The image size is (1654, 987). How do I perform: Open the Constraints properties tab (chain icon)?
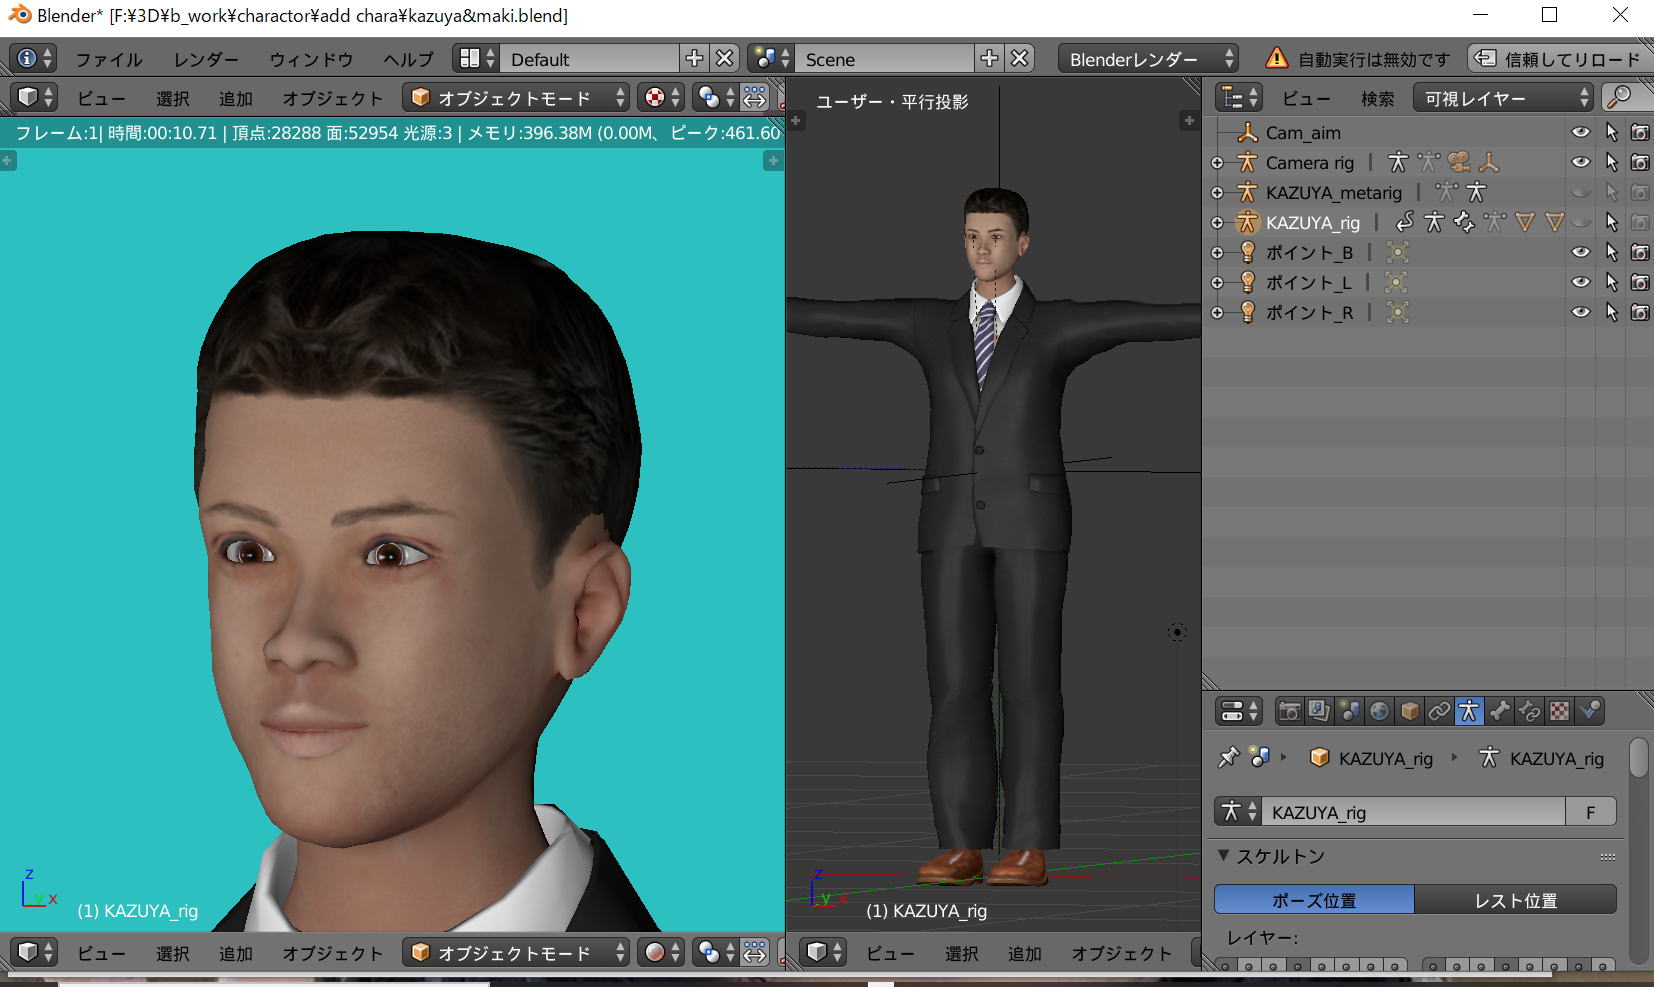(1439, 711)
